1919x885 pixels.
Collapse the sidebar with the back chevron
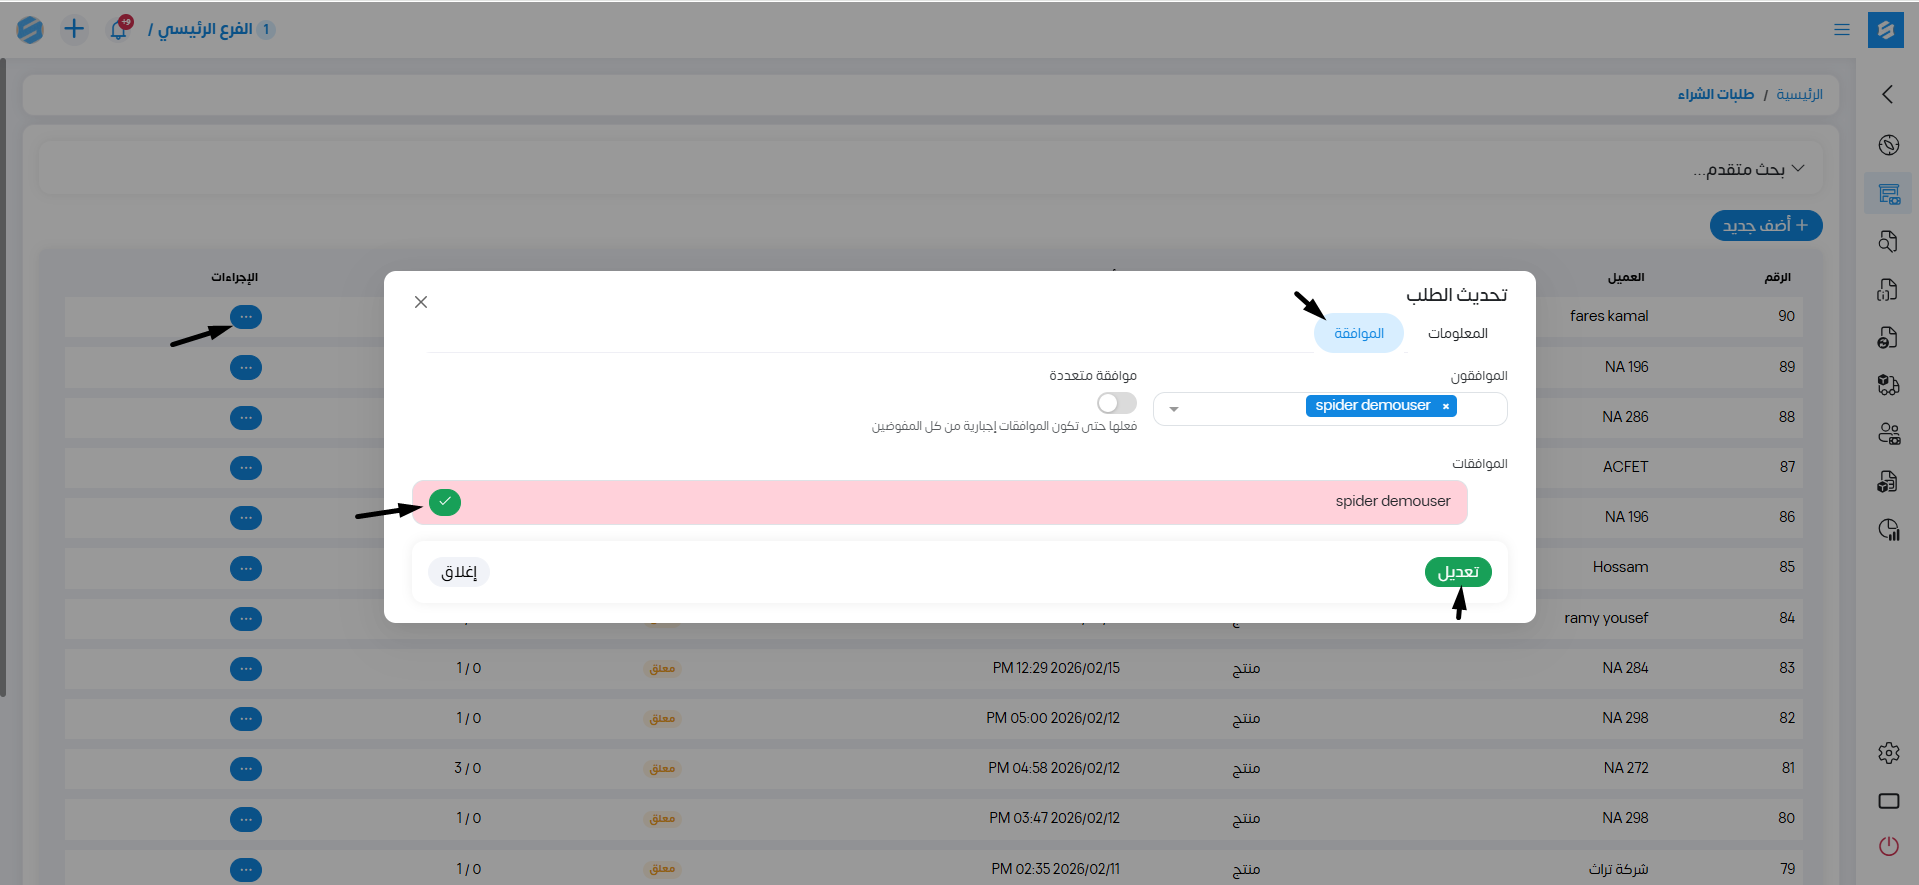[1887, 94]
